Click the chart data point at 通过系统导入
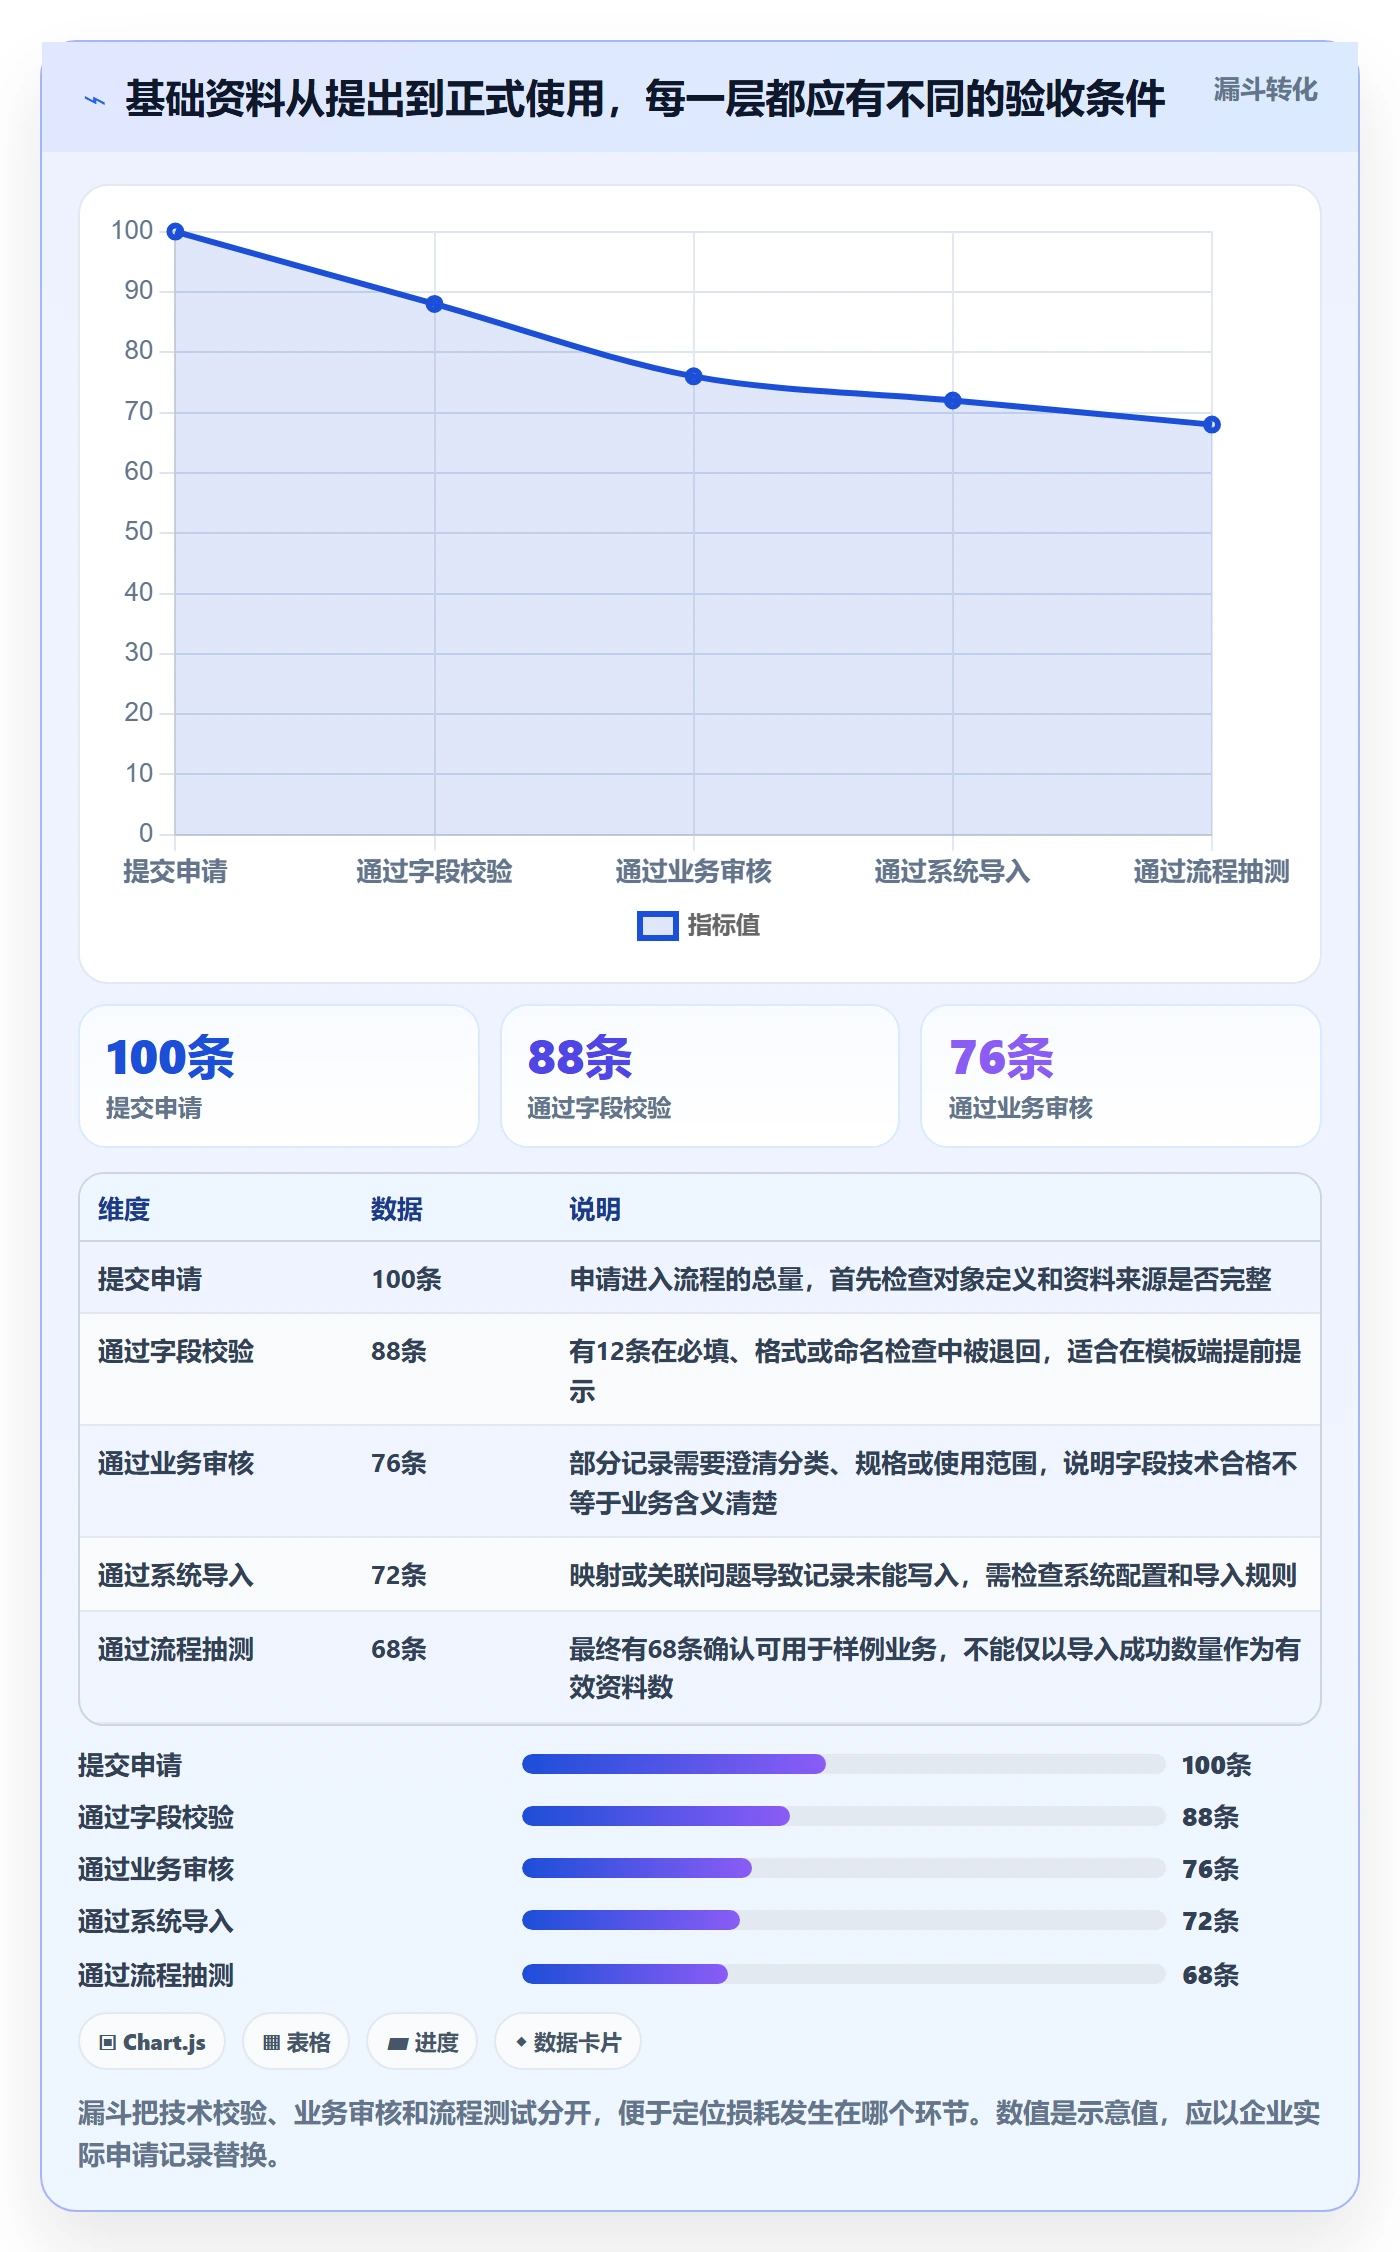Screen dimensions: 1400x2252 pos(952,401)
